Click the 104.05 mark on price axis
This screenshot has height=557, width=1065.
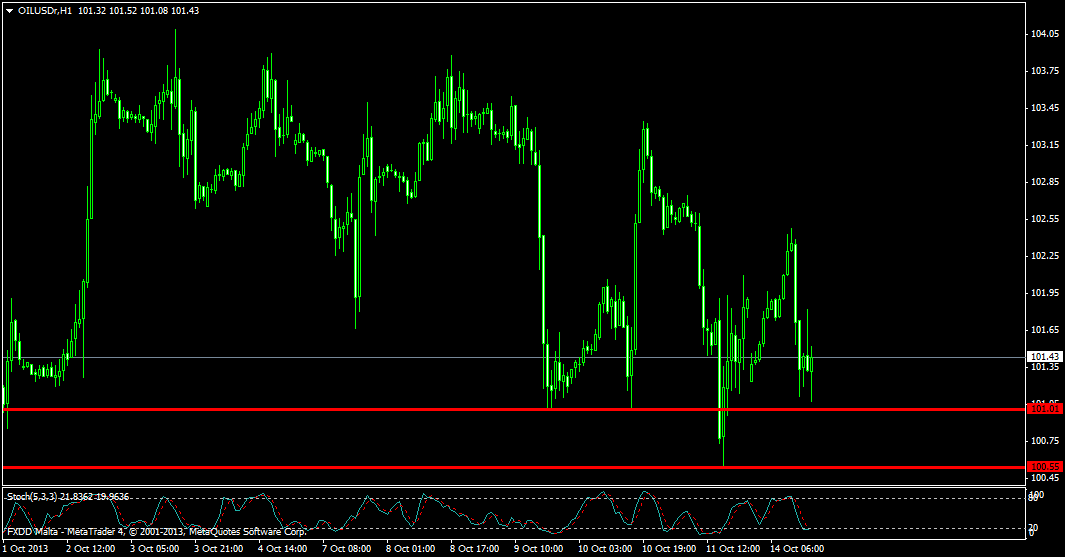[1045, 34]
